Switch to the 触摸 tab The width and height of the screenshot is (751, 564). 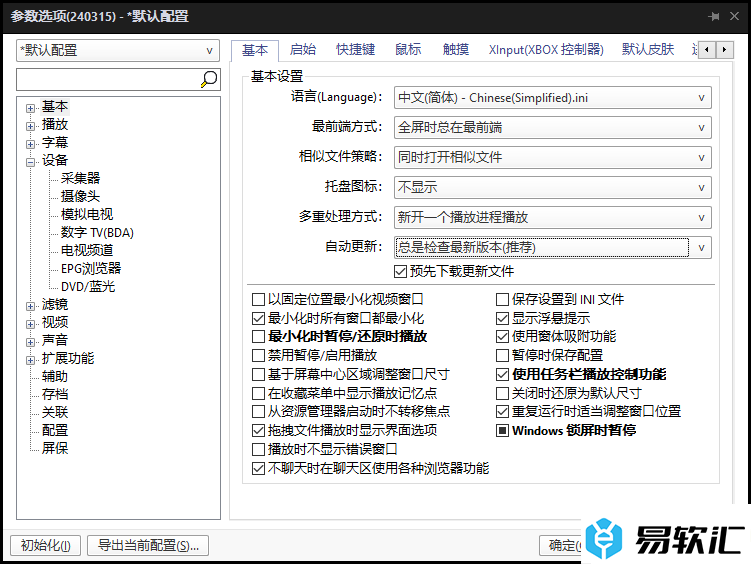click(x=455, y=49)
